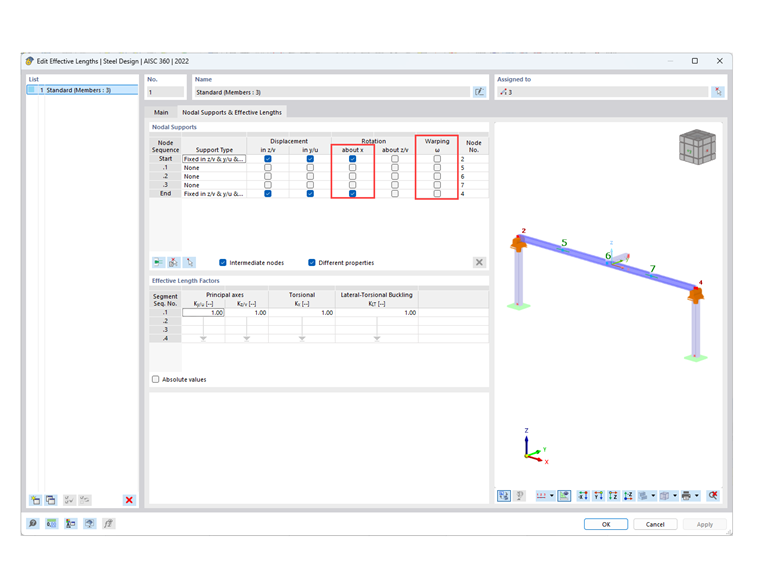This screenshot has height=570, width=760.
Task: Toggle Different properties checkbox
Action: pyautogui.click(x=312, y=262)
